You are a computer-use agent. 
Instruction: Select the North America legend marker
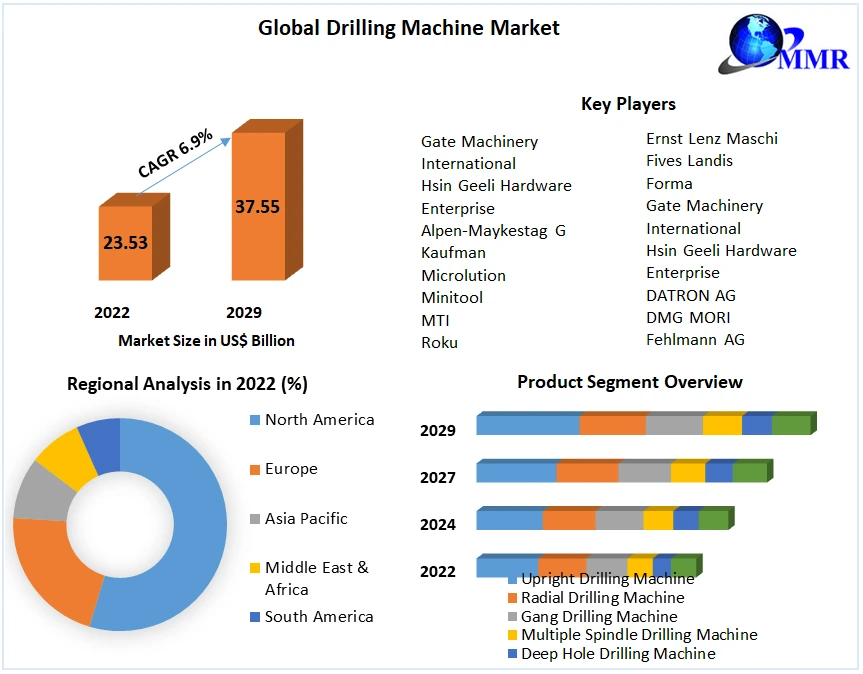click(x=255, y=420)
